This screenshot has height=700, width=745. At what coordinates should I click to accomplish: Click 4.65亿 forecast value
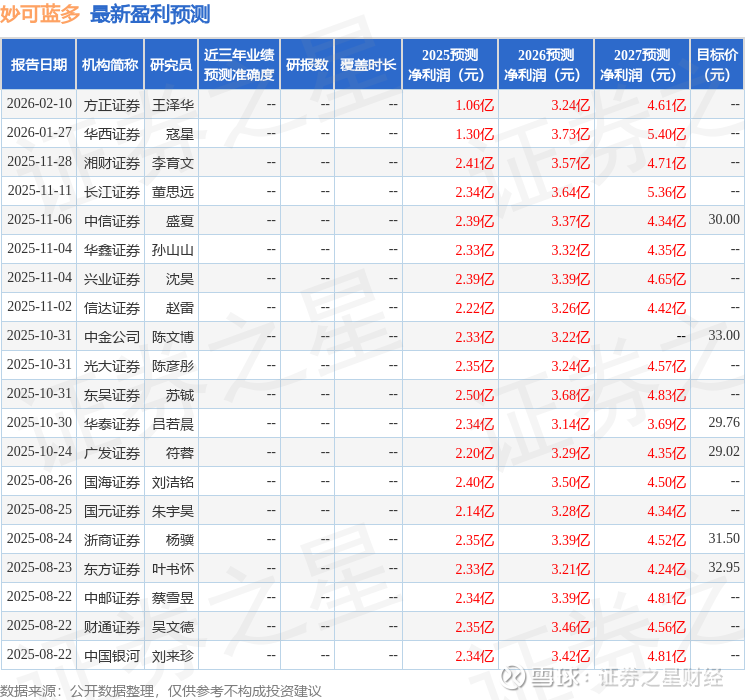667,279
